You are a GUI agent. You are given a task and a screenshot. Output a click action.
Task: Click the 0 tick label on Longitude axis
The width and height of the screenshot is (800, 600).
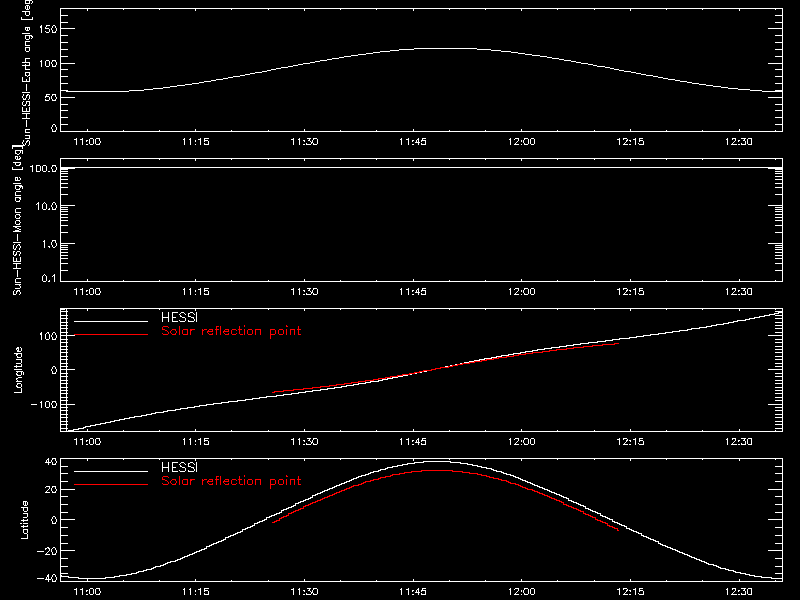54,370
